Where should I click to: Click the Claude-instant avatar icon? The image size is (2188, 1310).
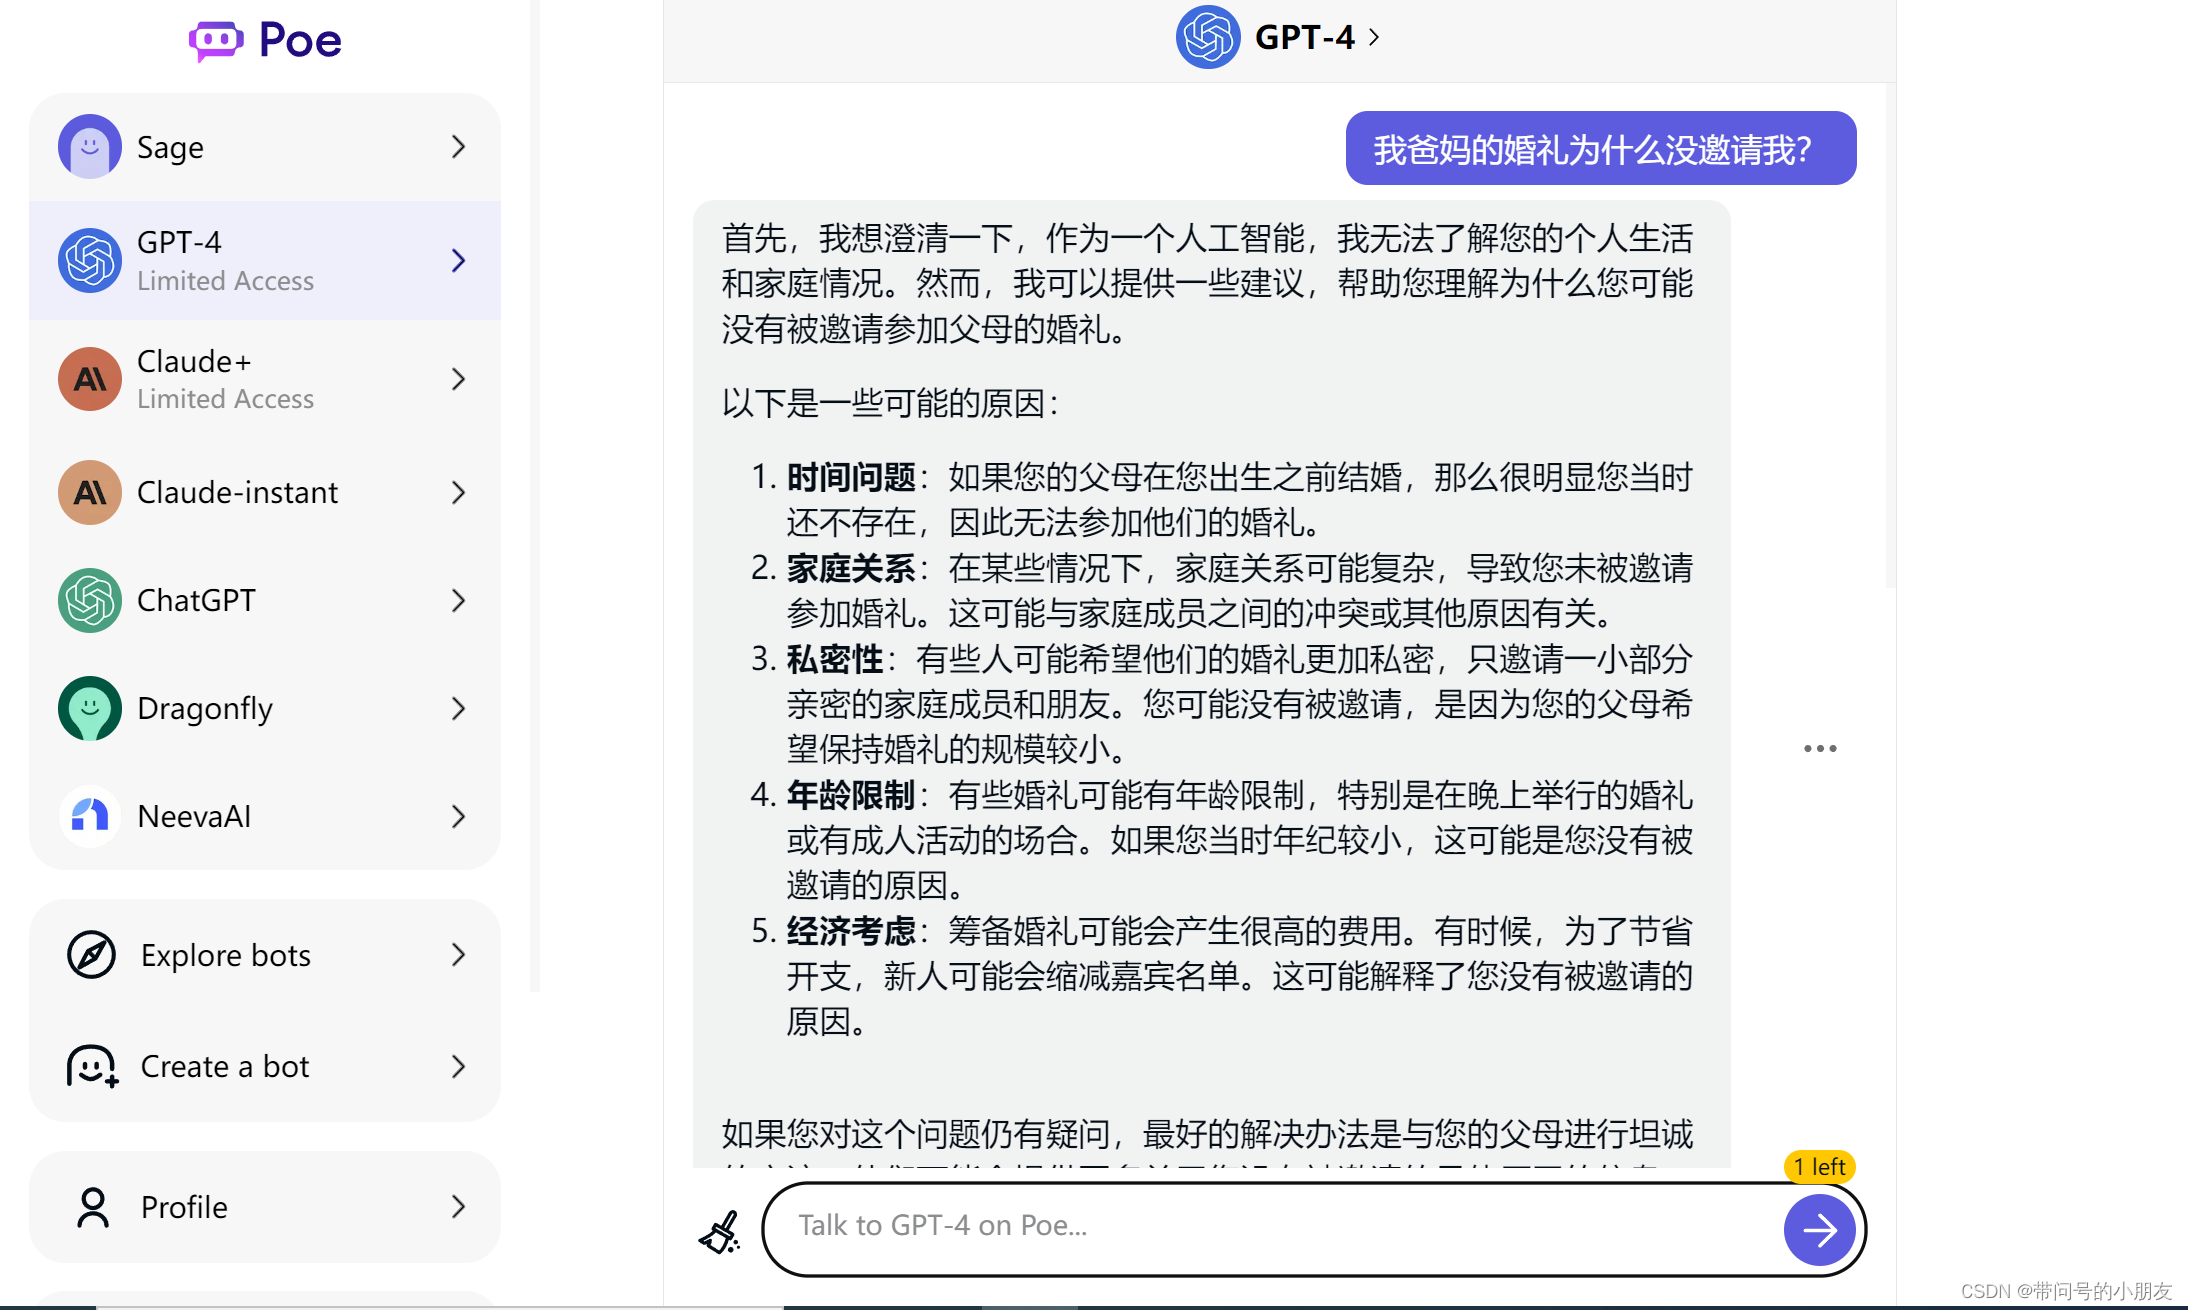pyautogui.click(x=90, y=492)
